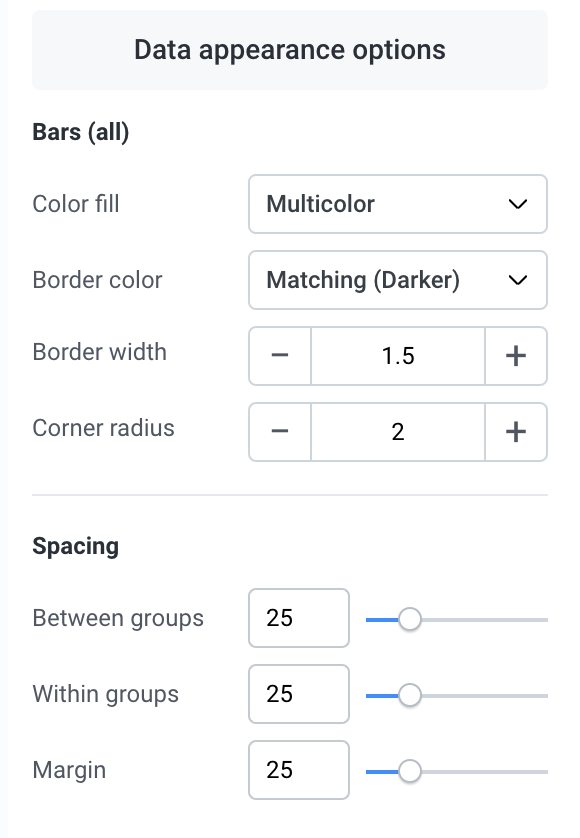Viewport: 580px width, 838px height.
Task: Increase Border width with plus icon
Action: (x=516, y=356)
